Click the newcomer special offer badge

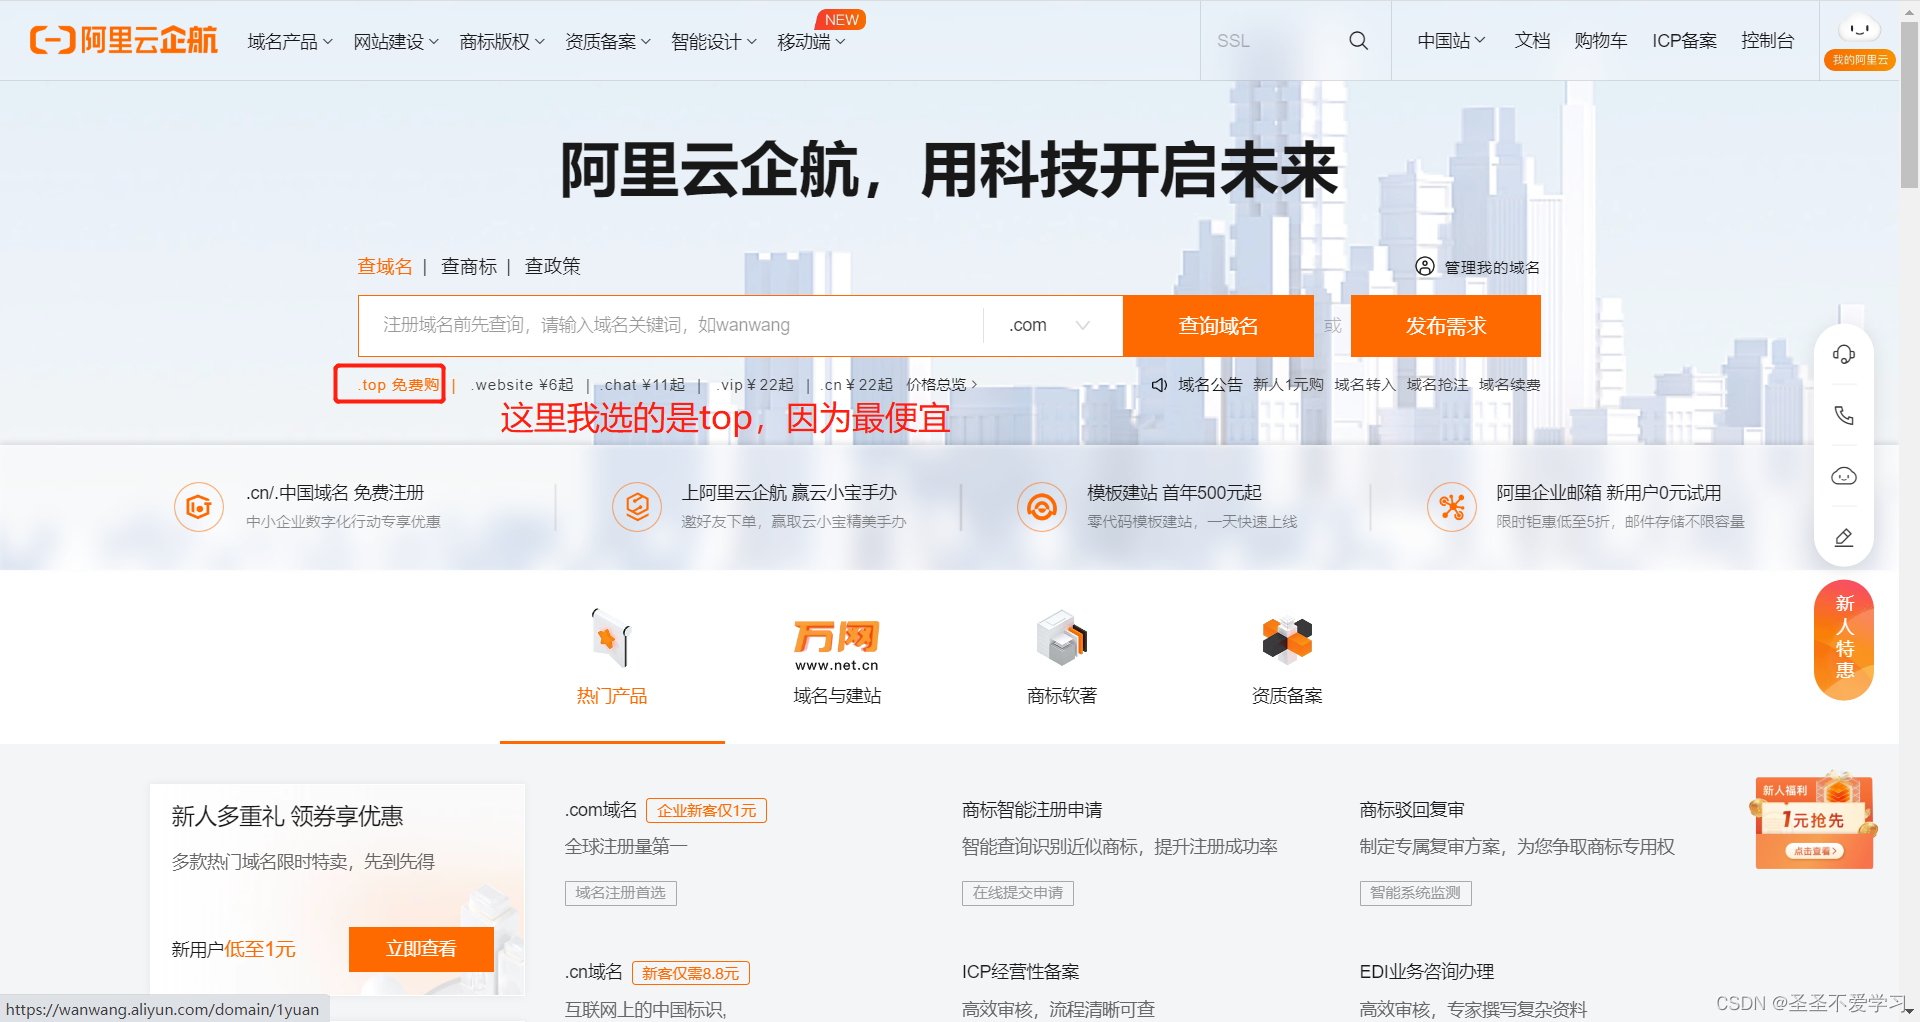(1844, 639)
